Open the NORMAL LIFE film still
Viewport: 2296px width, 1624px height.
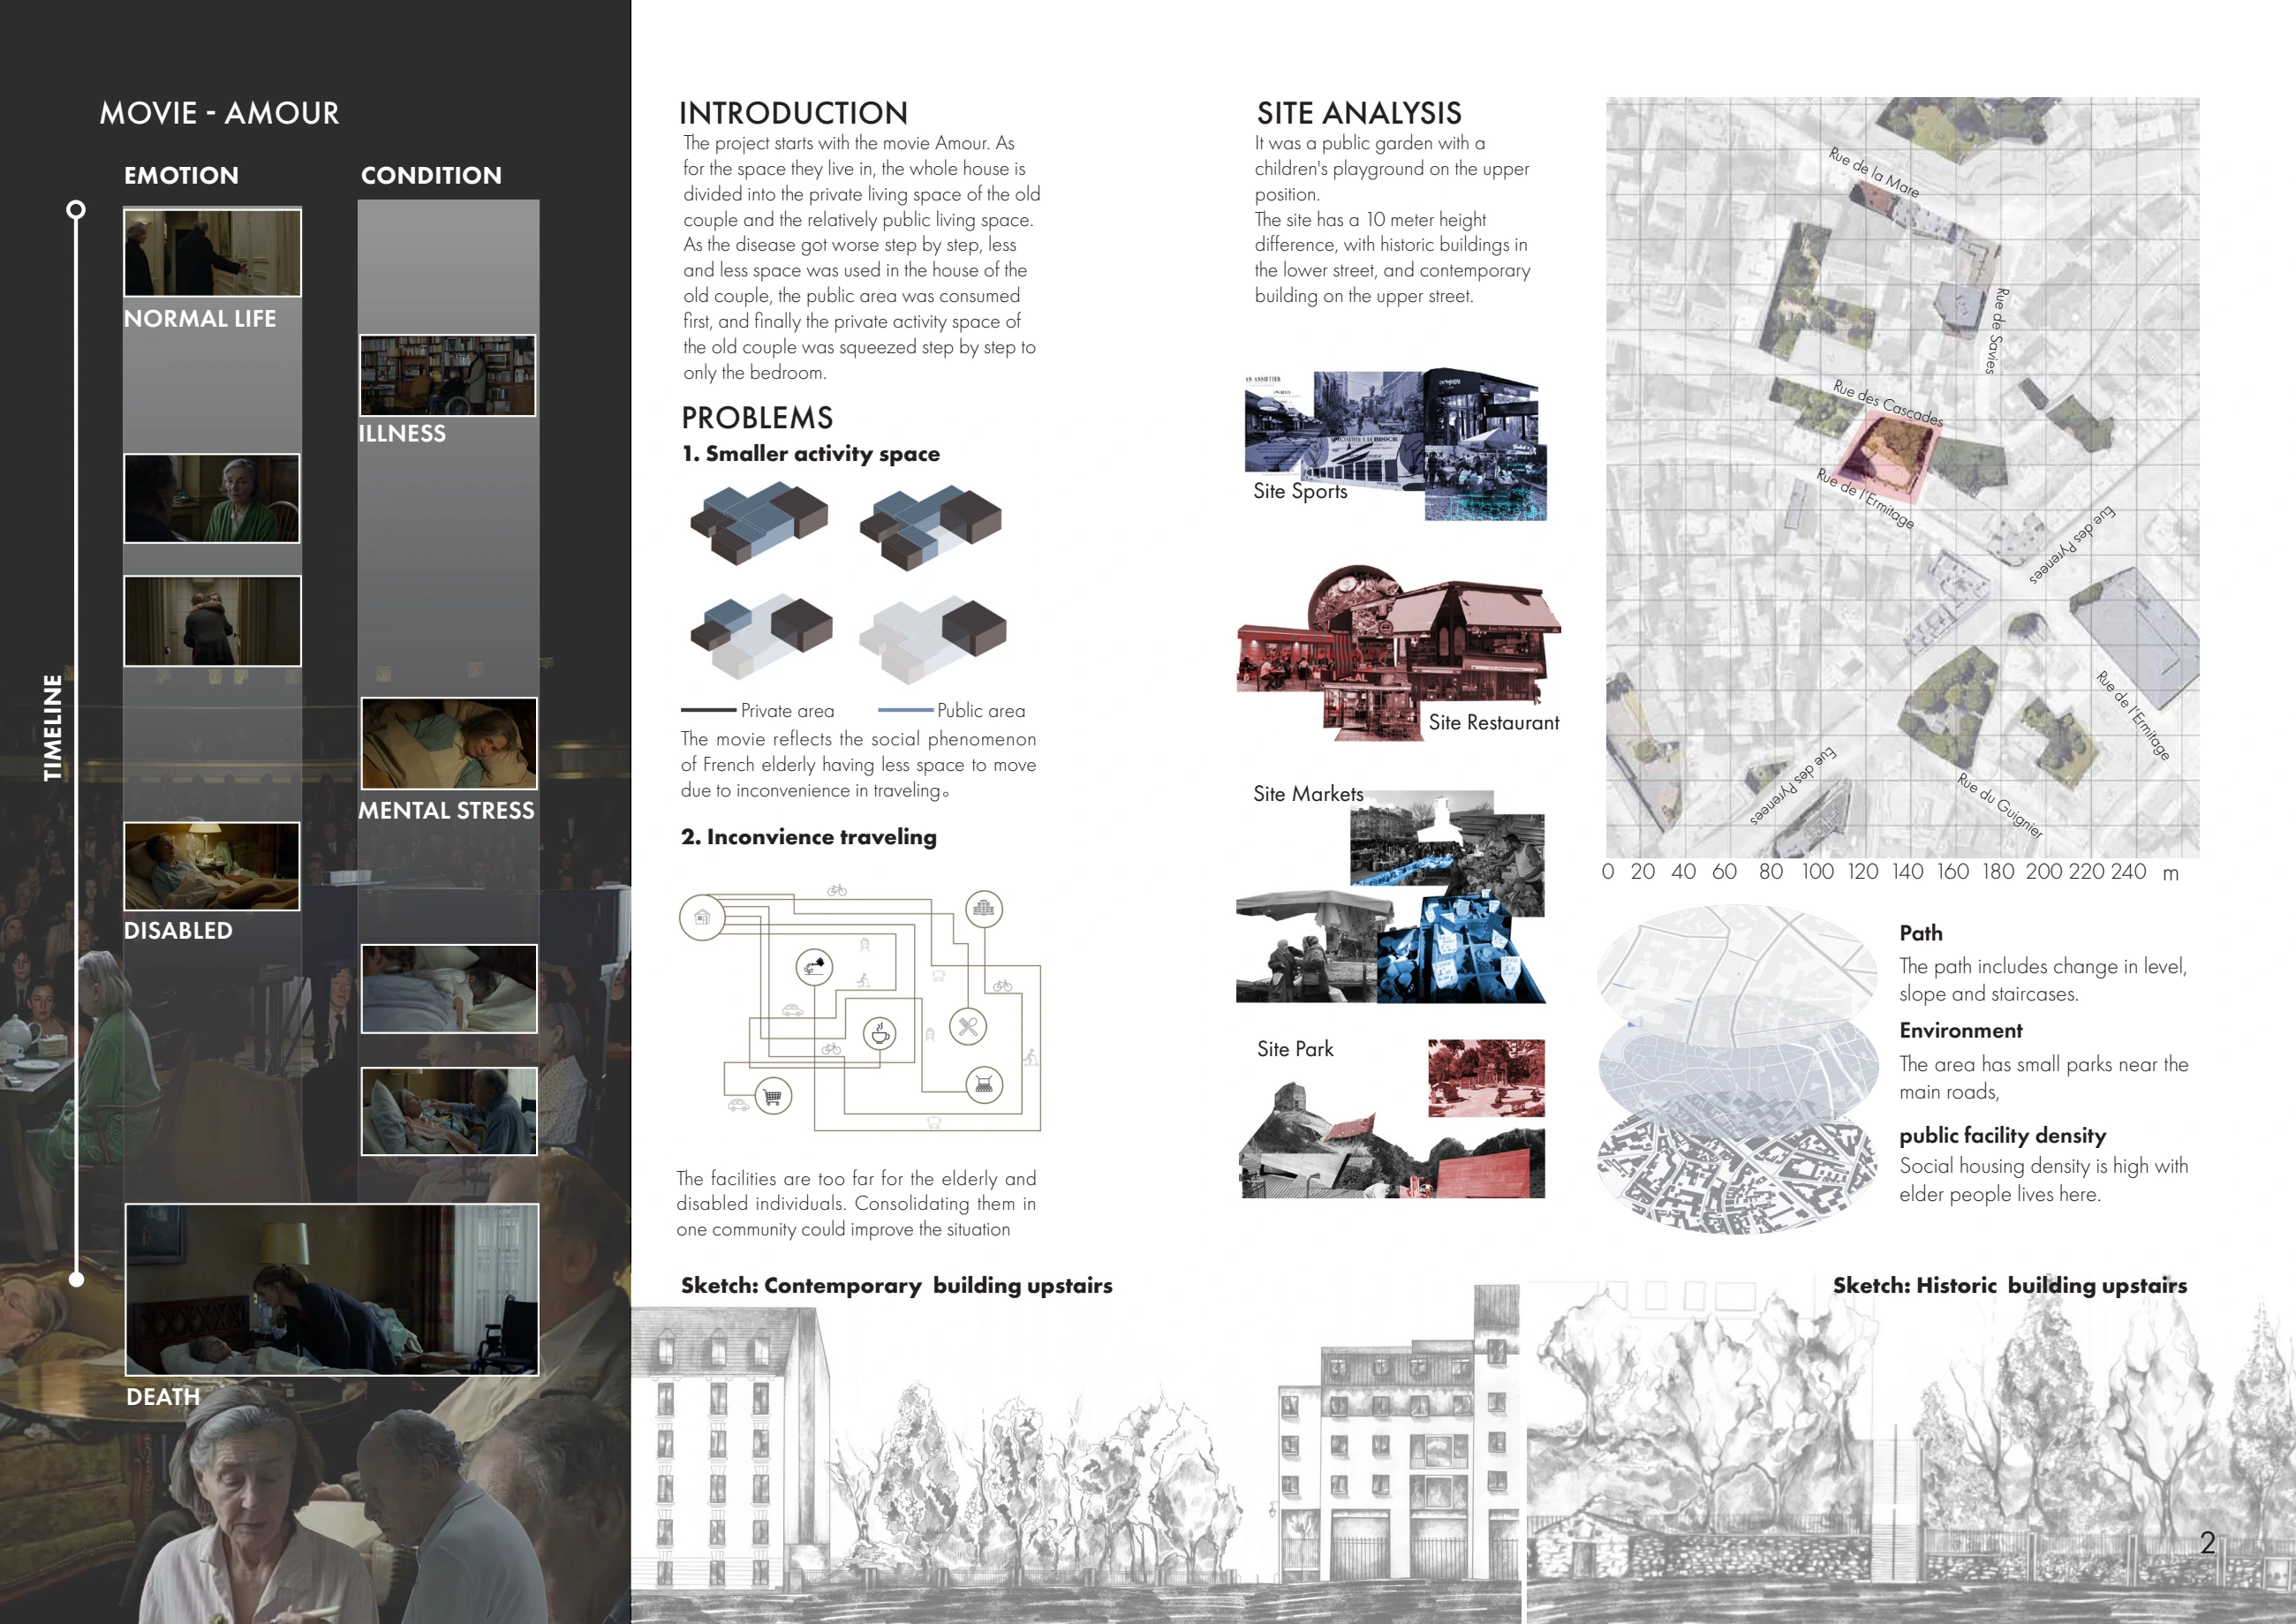tap(212, 252)
